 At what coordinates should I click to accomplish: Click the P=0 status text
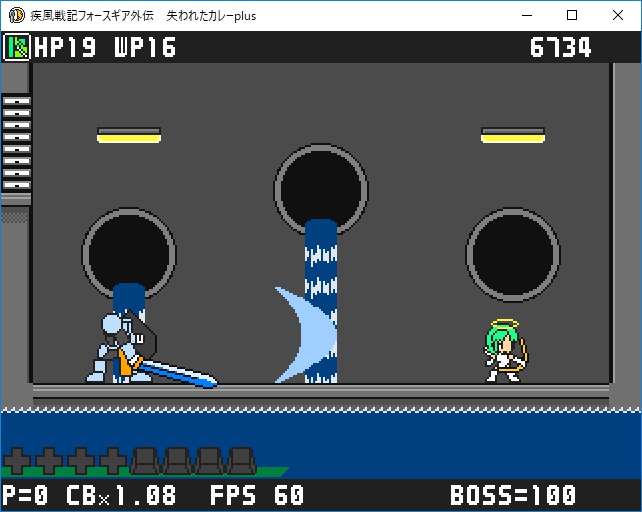tap(25, 495)
